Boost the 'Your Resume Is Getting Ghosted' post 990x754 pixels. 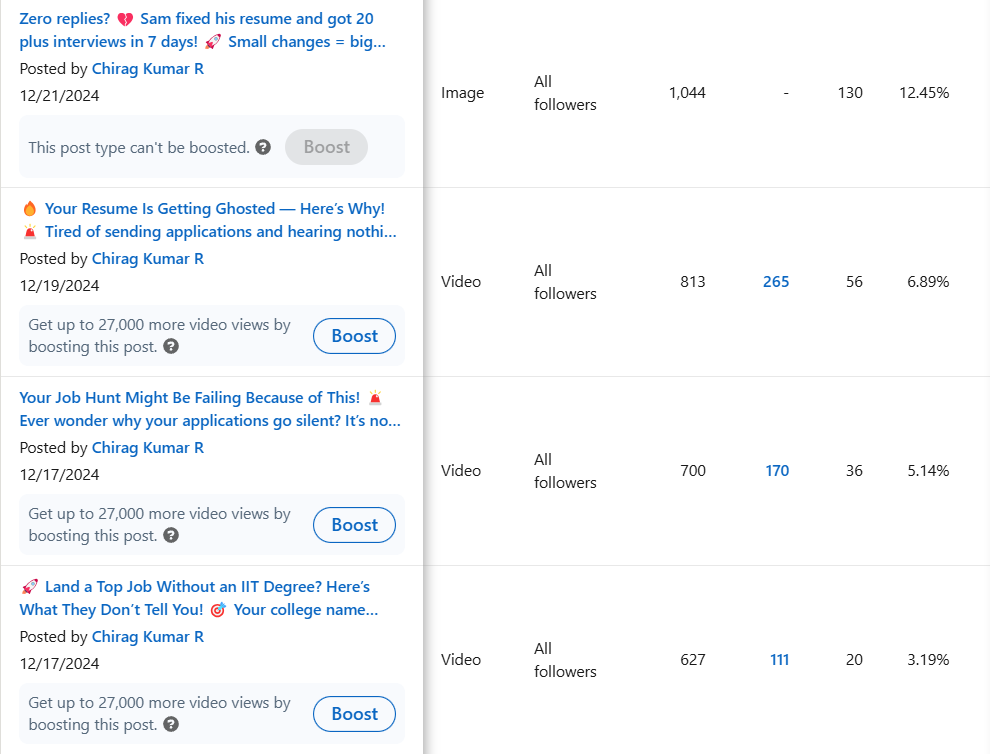coord(354,336)
